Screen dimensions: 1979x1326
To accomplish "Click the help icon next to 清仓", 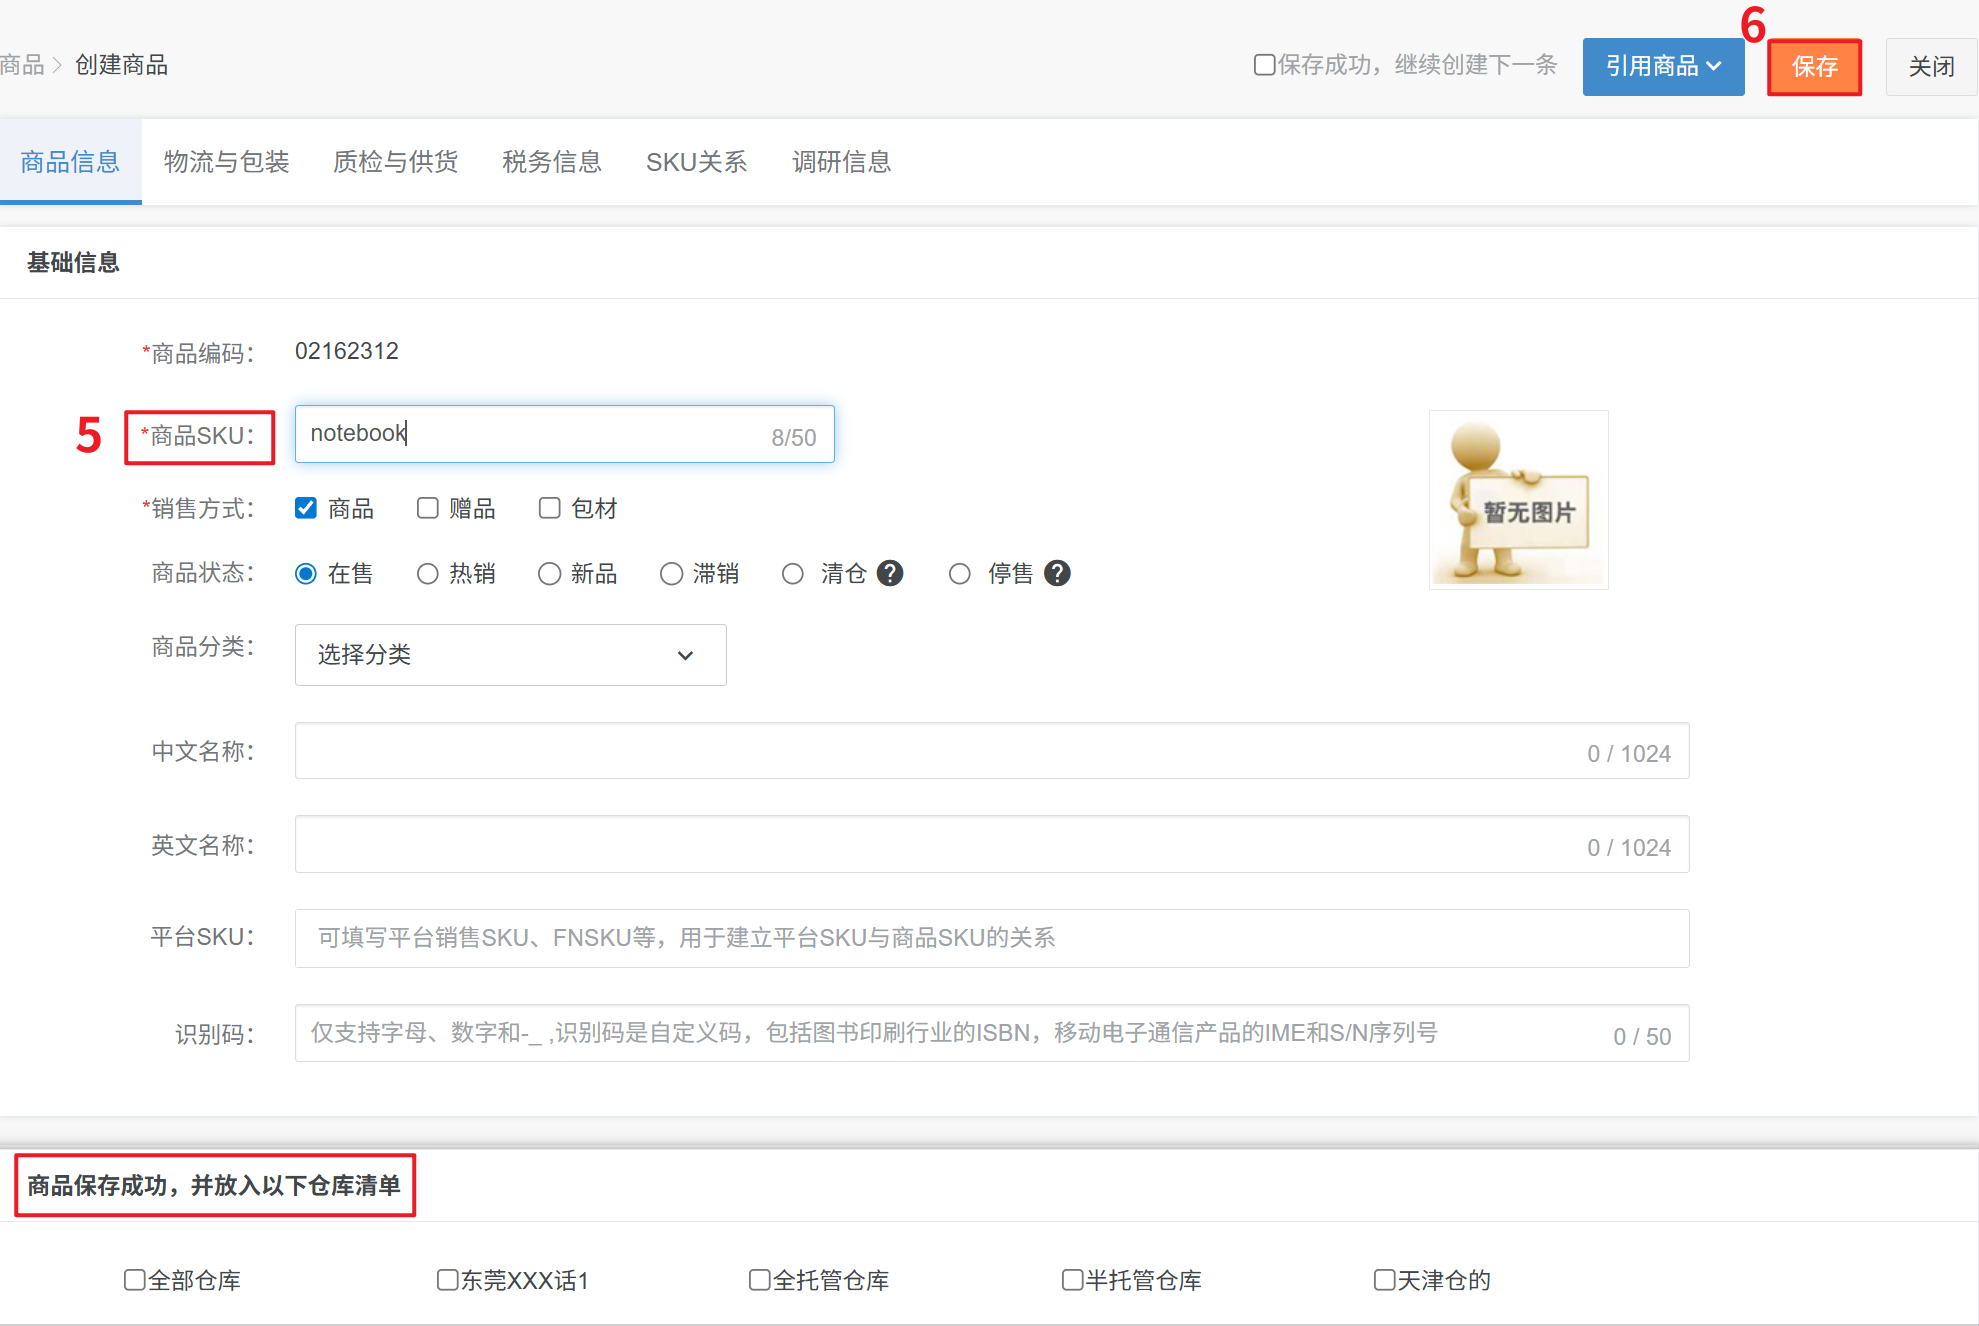I will (x=890, y=573).
